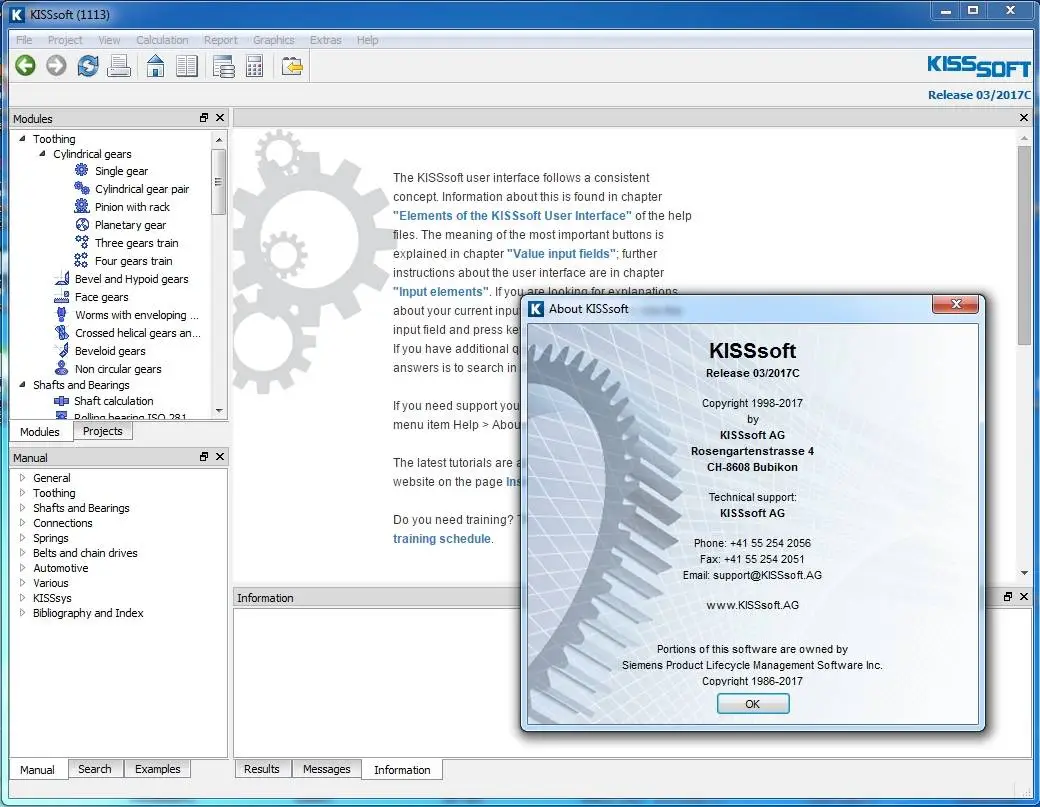The image size is (1040, 807).
Task: Collapse Shafts and Bearings in Modules
Action: click(23, 385)
